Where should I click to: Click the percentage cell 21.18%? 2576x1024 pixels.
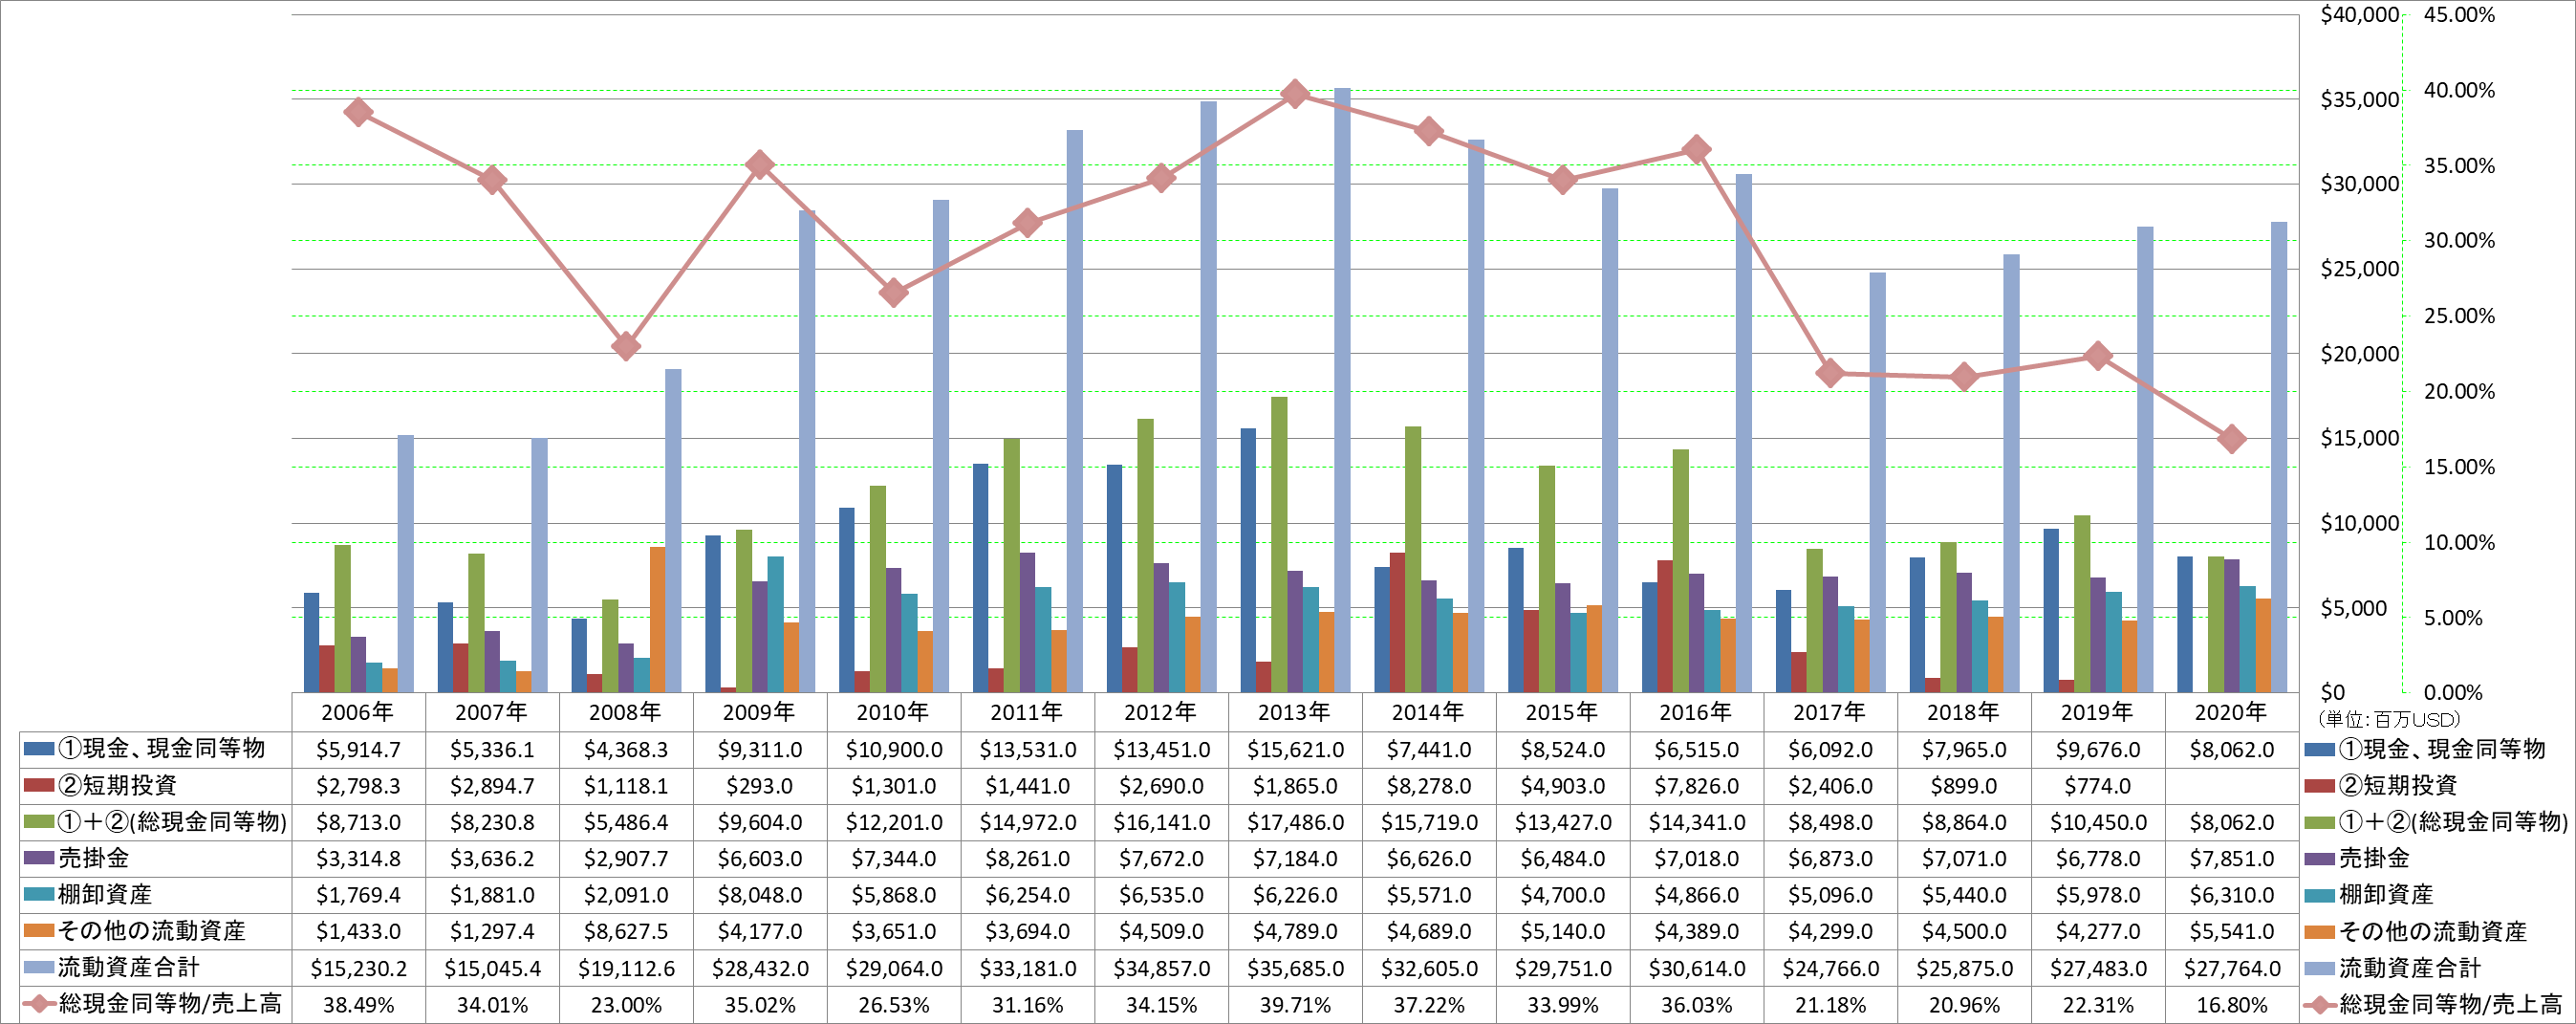point(1830,1005)
